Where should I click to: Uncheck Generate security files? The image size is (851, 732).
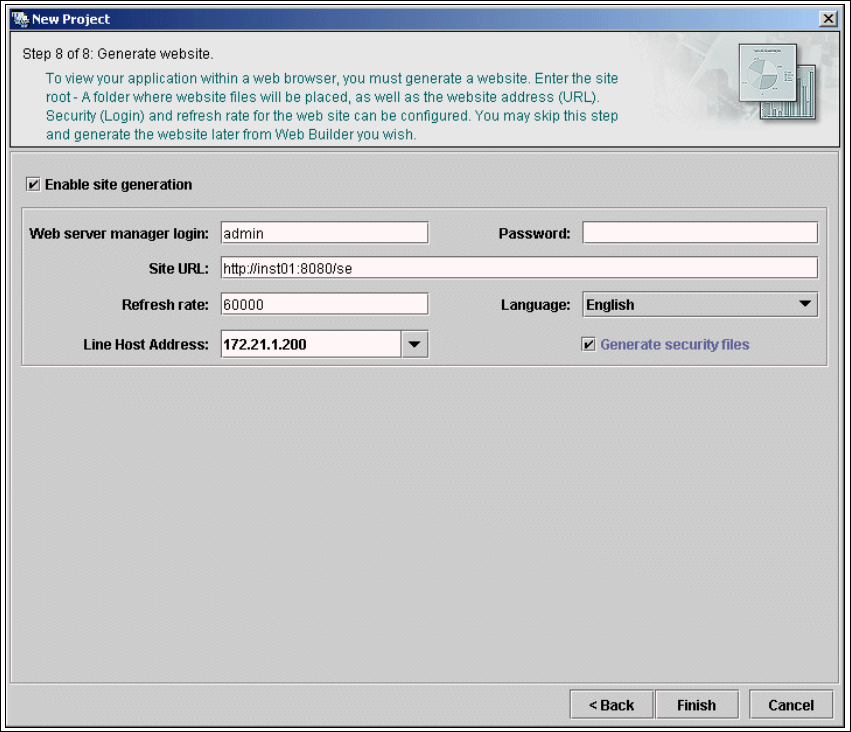click(x=589, y=344)
